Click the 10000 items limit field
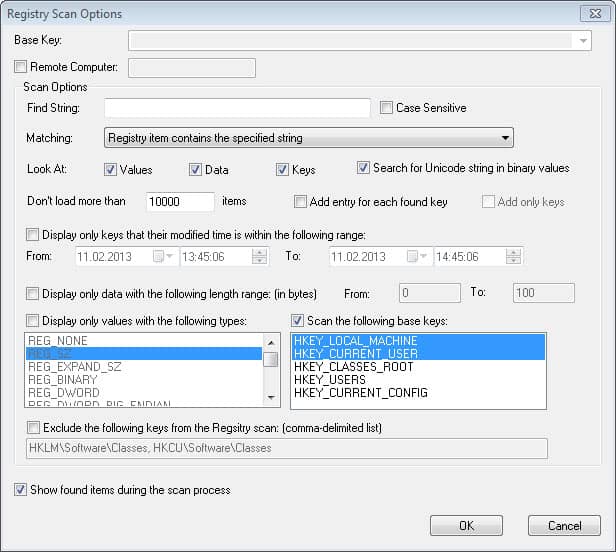 tap(180, 202)
